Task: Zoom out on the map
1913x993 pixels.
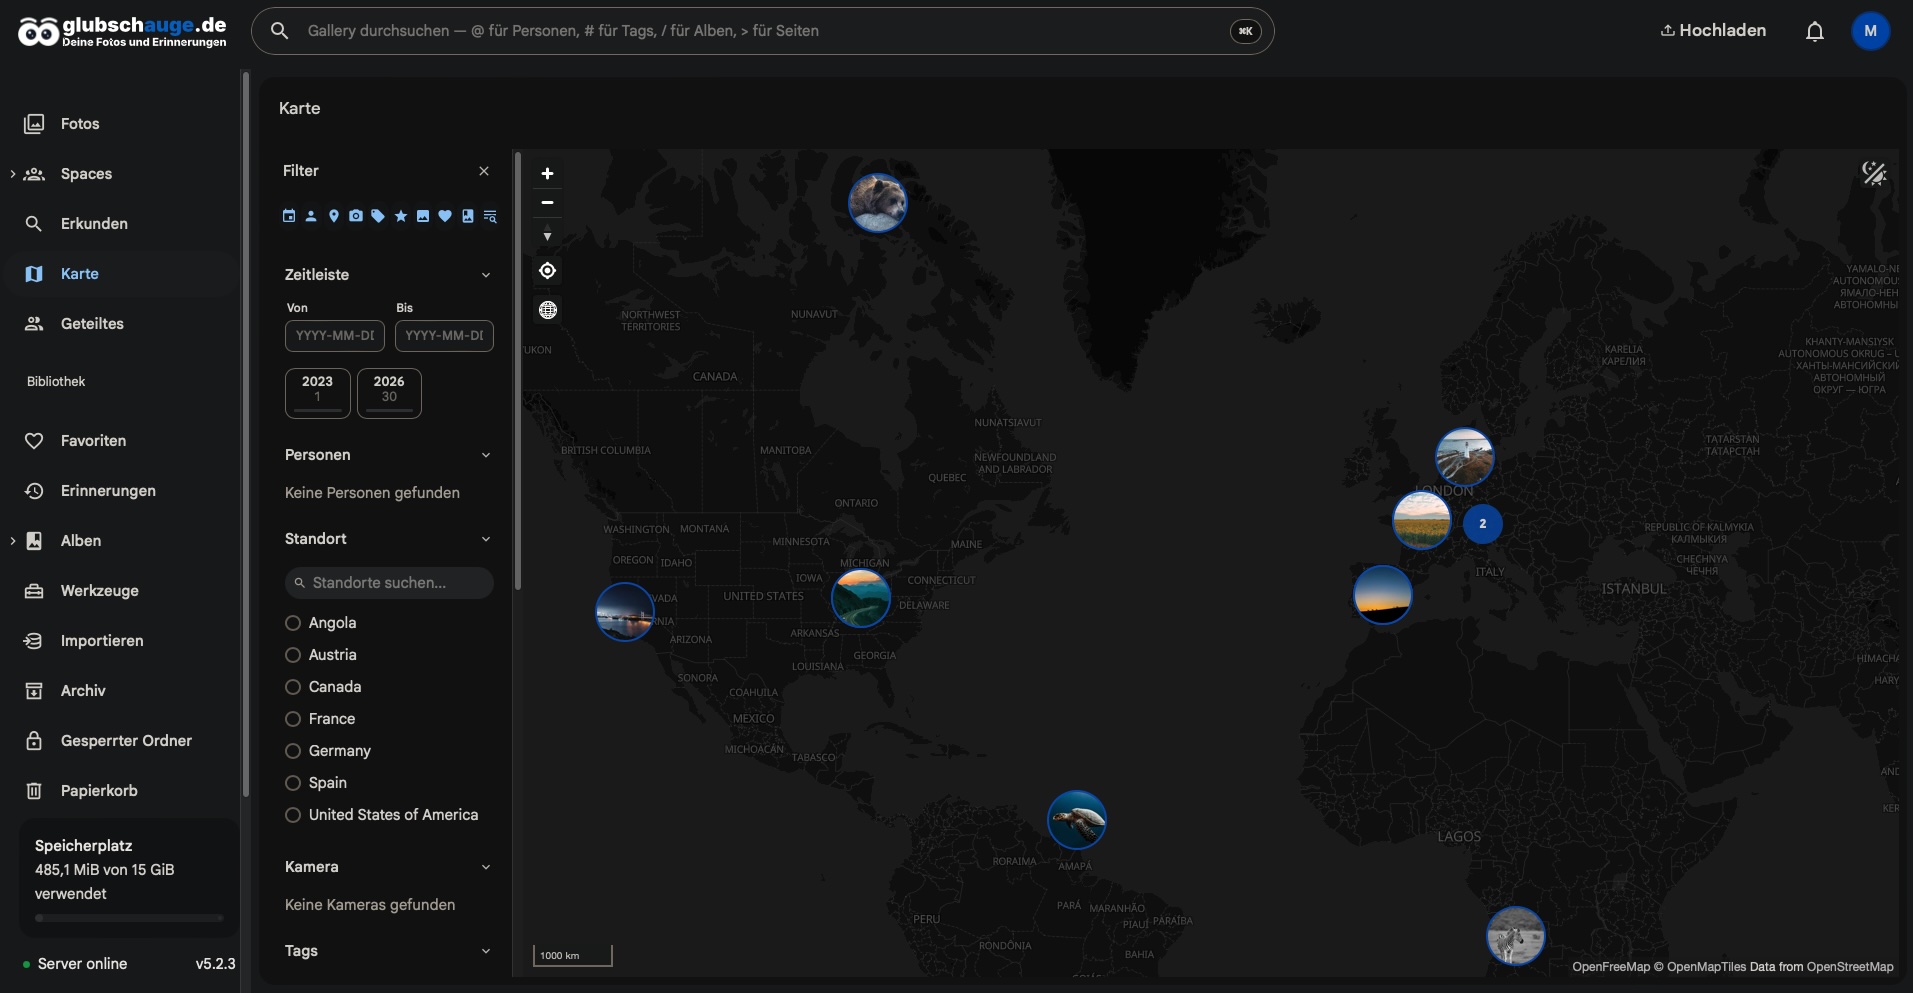Action: tap(547, 203)
